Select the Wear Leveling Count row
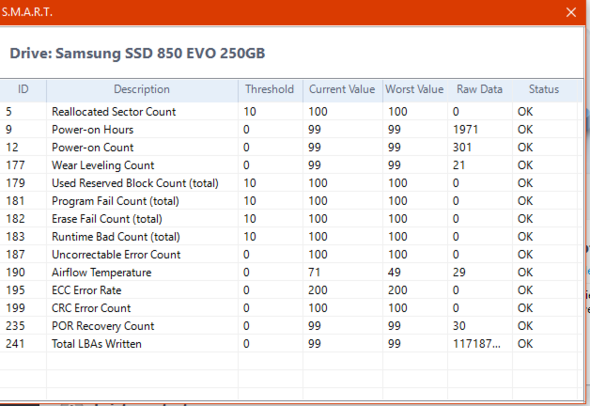This screenshot has height=406, width=590. tap(289, 165)
